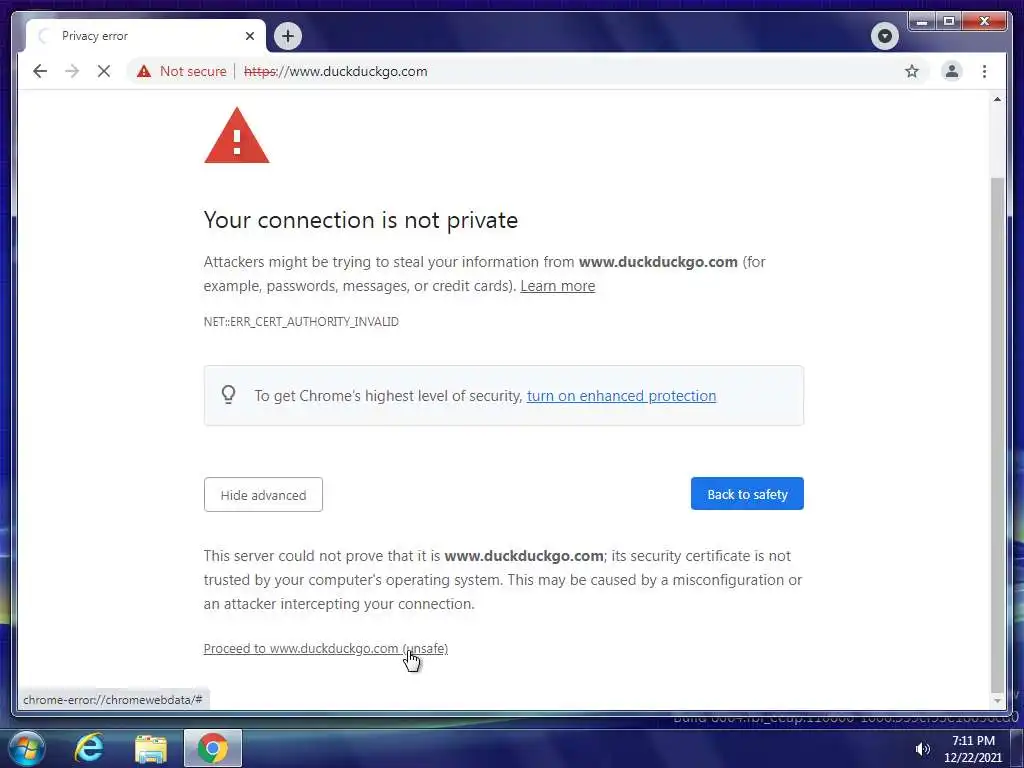Click the Not secure label text
This screenshot has width=1024, height=768.
click(193, 71)
